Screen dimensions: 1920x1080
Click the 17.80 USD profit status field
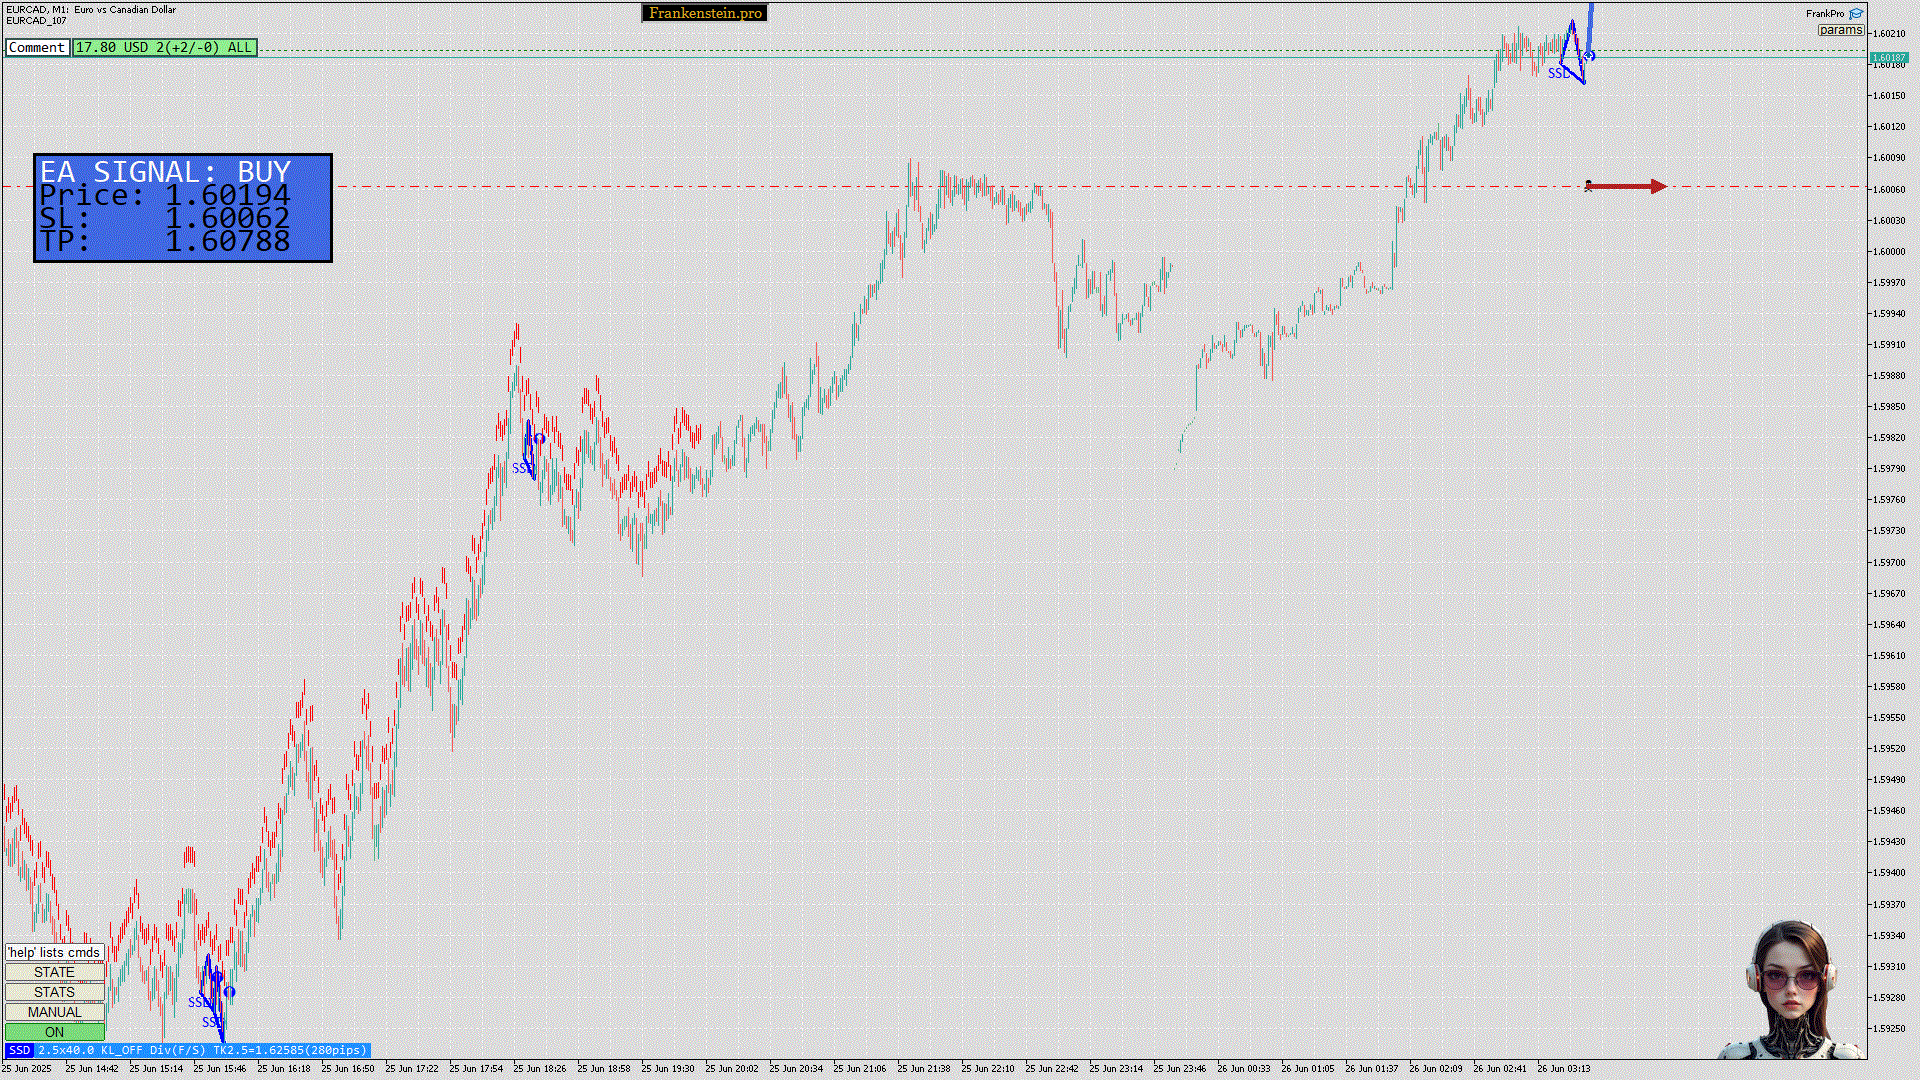click(164, 47)
